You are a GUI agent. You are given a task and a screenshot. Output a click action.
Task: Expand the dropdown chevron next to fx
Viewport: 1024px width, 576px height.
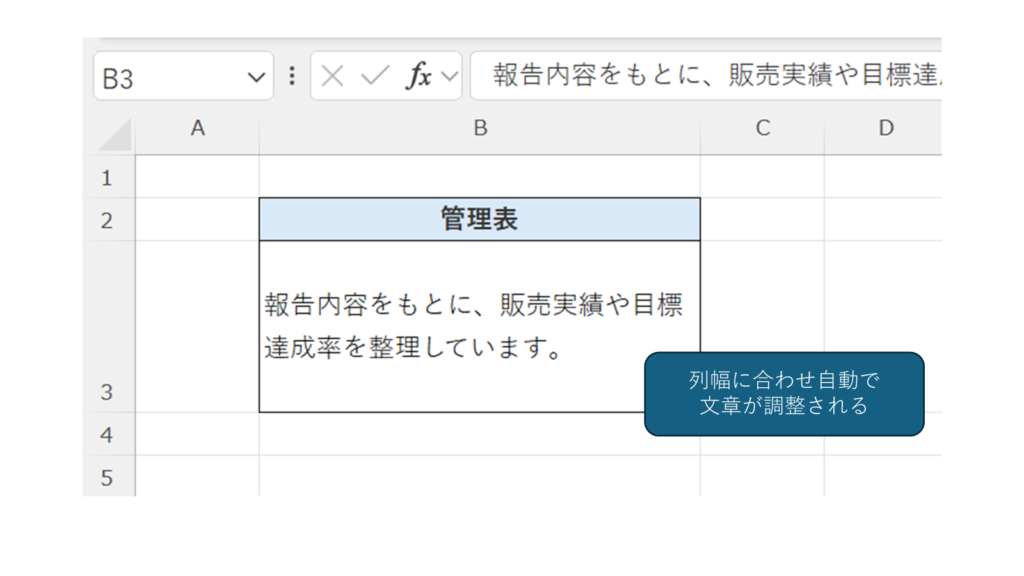(x=449, y=77)
